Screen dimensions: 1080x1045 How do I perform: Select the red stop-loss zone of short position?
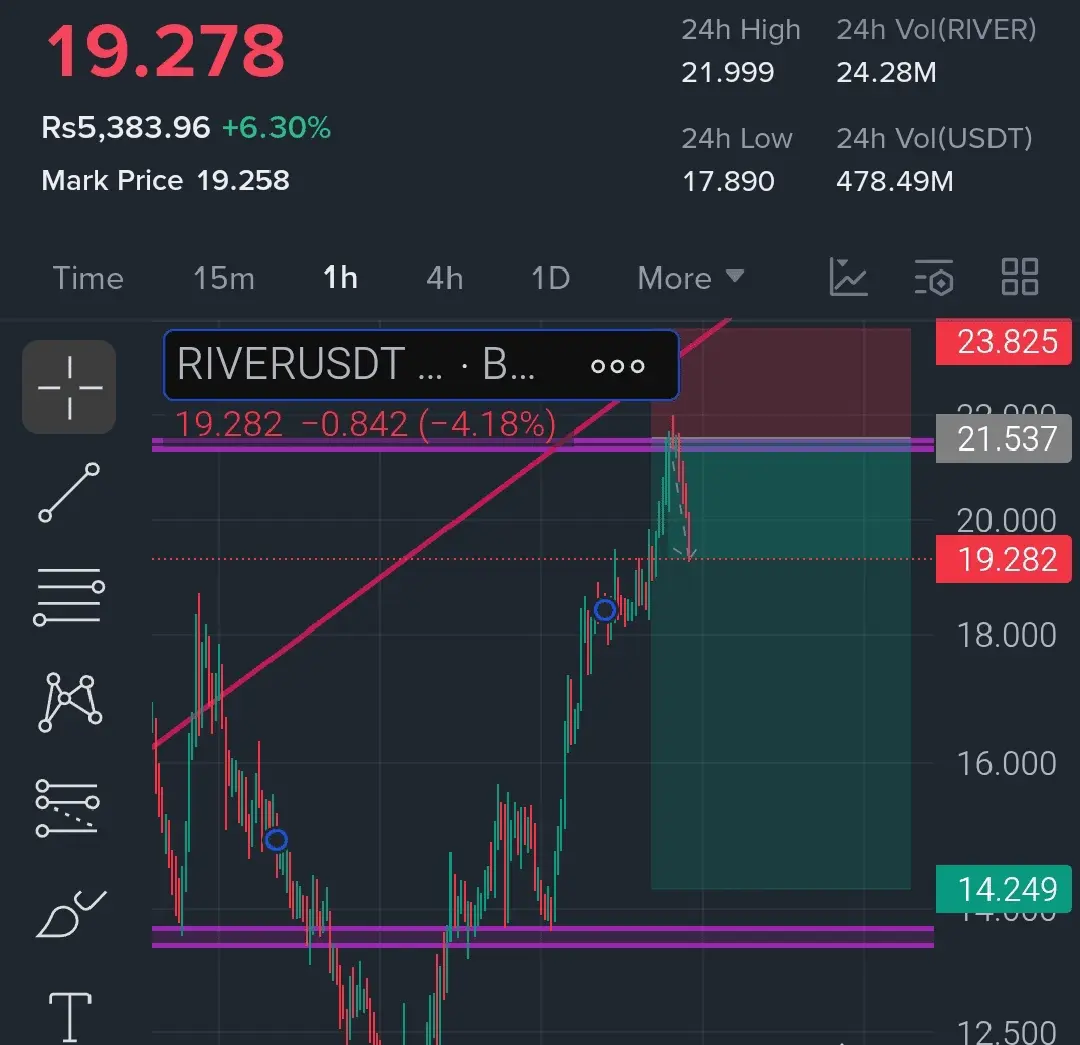[780, 383]
